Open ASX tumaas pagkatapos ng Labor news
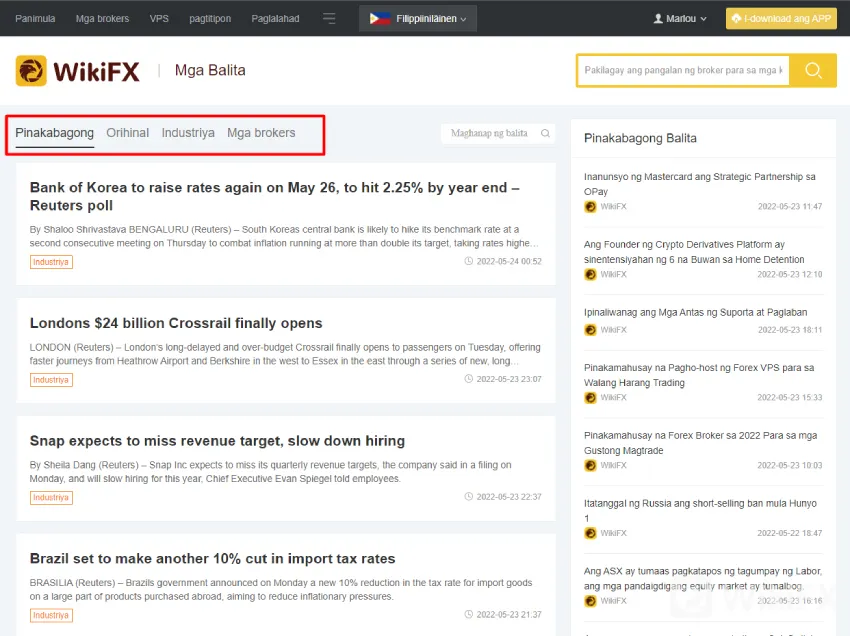850x636 pixels. pos(703,578)
